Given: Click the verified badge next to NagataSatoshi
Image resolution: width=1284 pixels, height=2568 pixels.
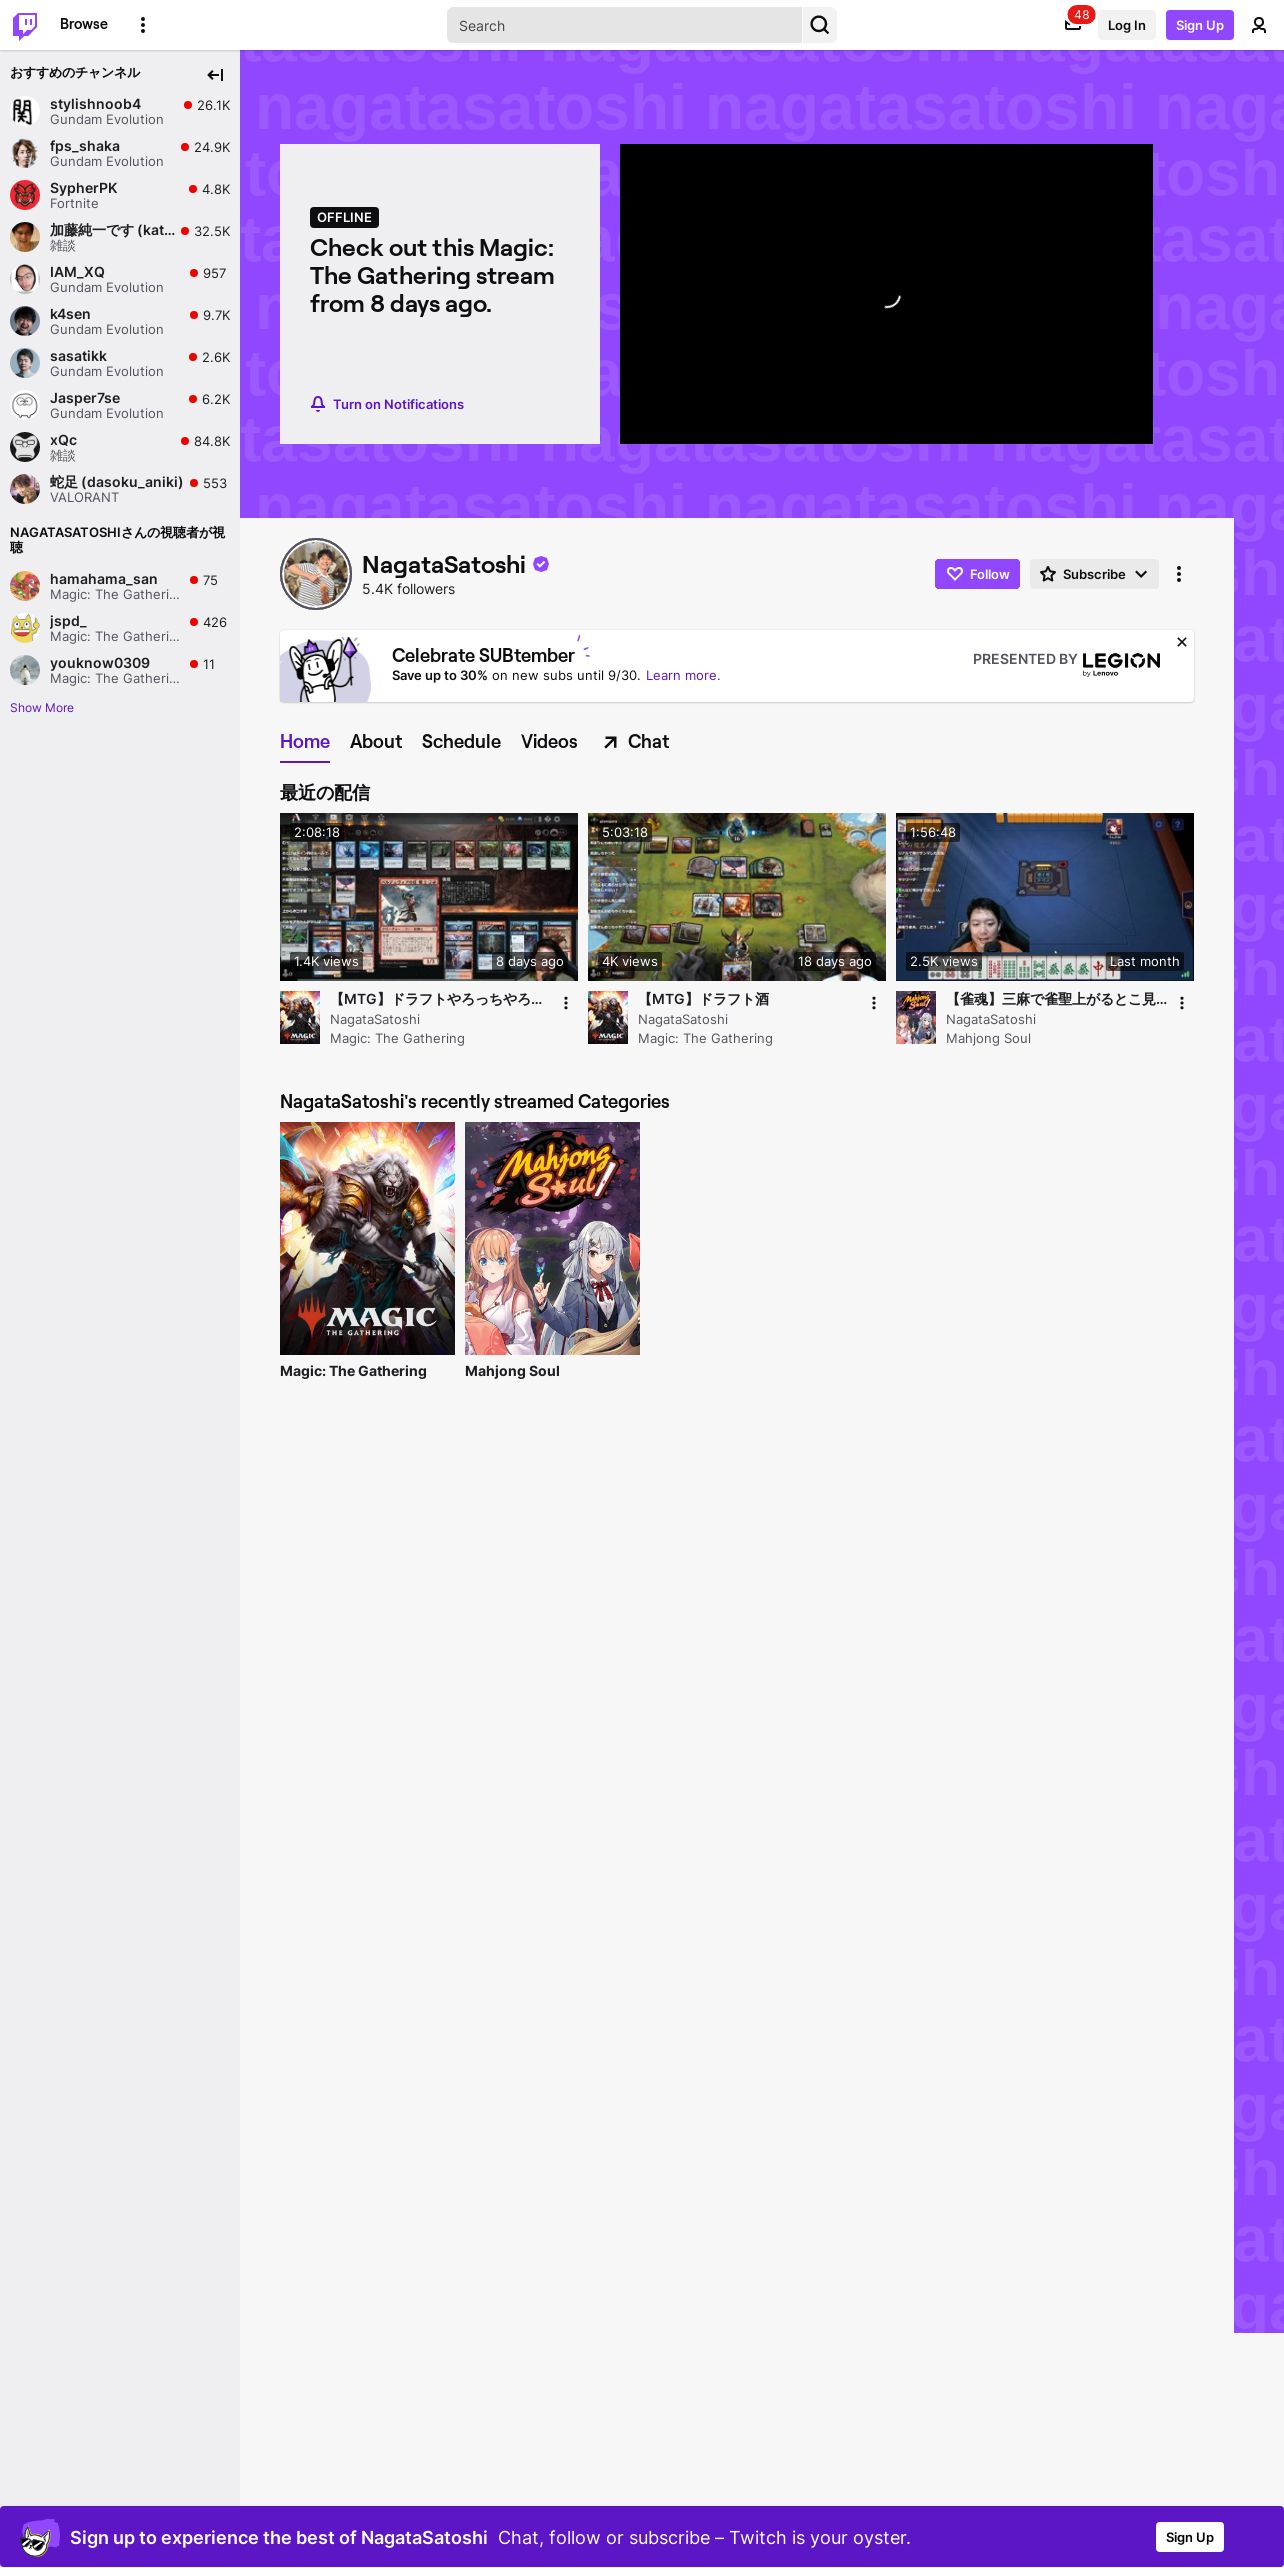Looking at the screenshot, I should (541, 565).
